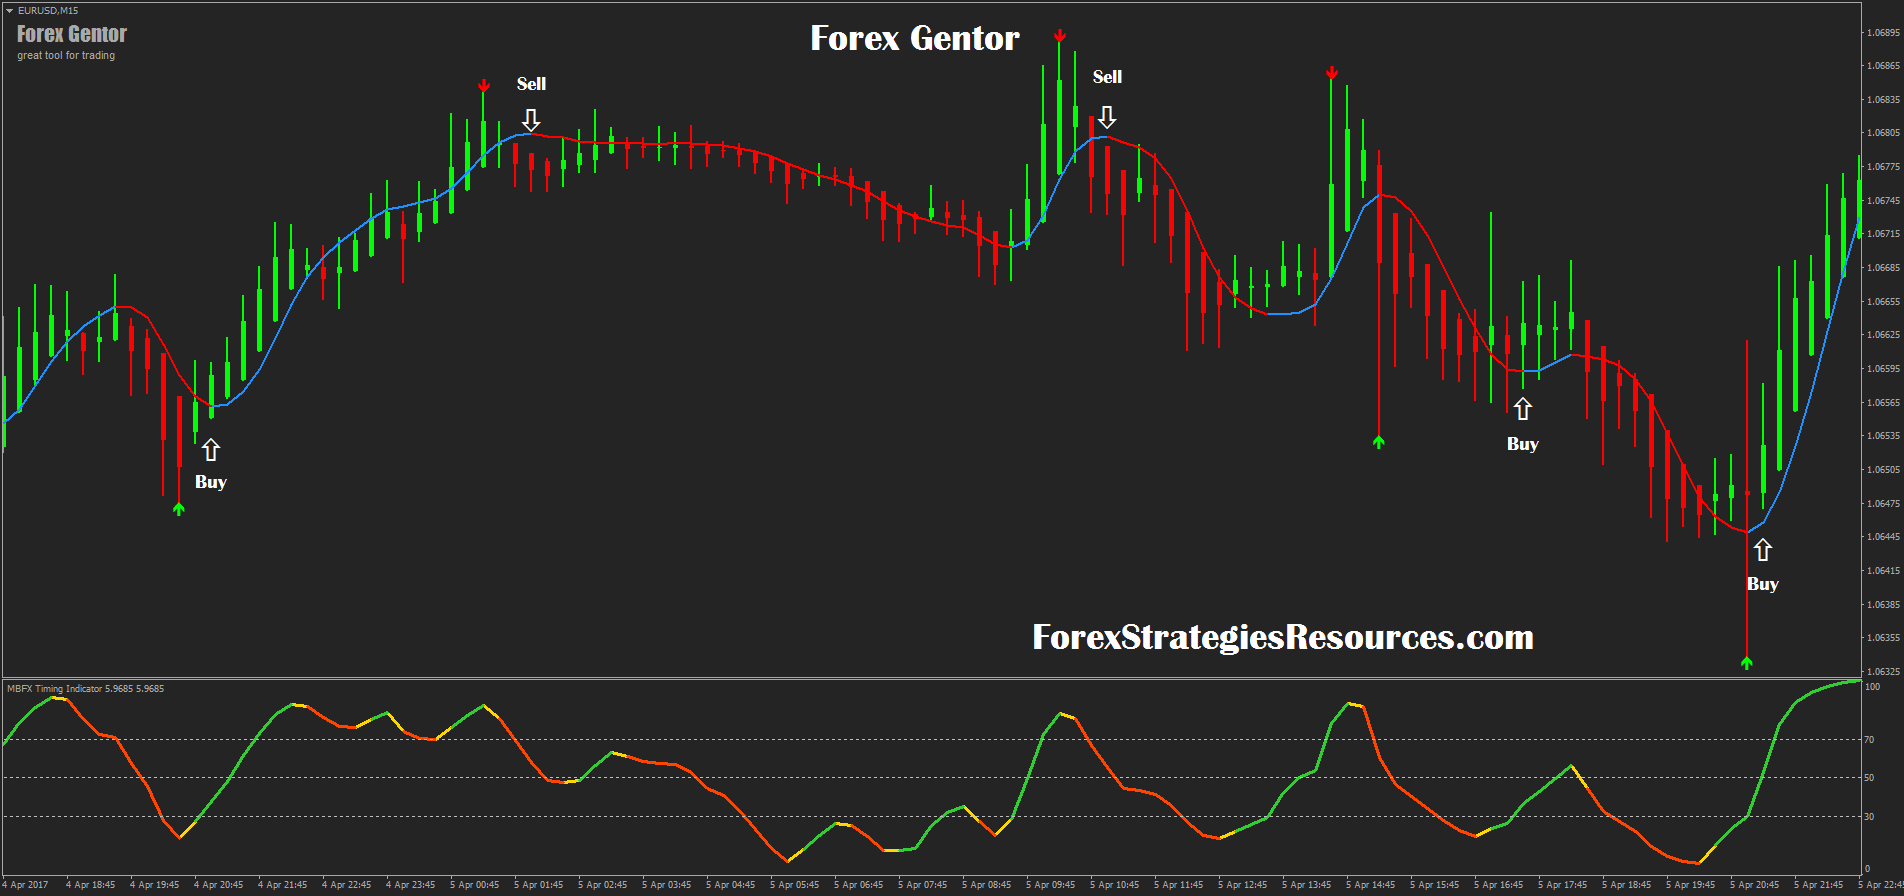Viewport: 1904px width, 896px height.
Task: Click the indicator scale value 70
Action: click(1871, 741)
